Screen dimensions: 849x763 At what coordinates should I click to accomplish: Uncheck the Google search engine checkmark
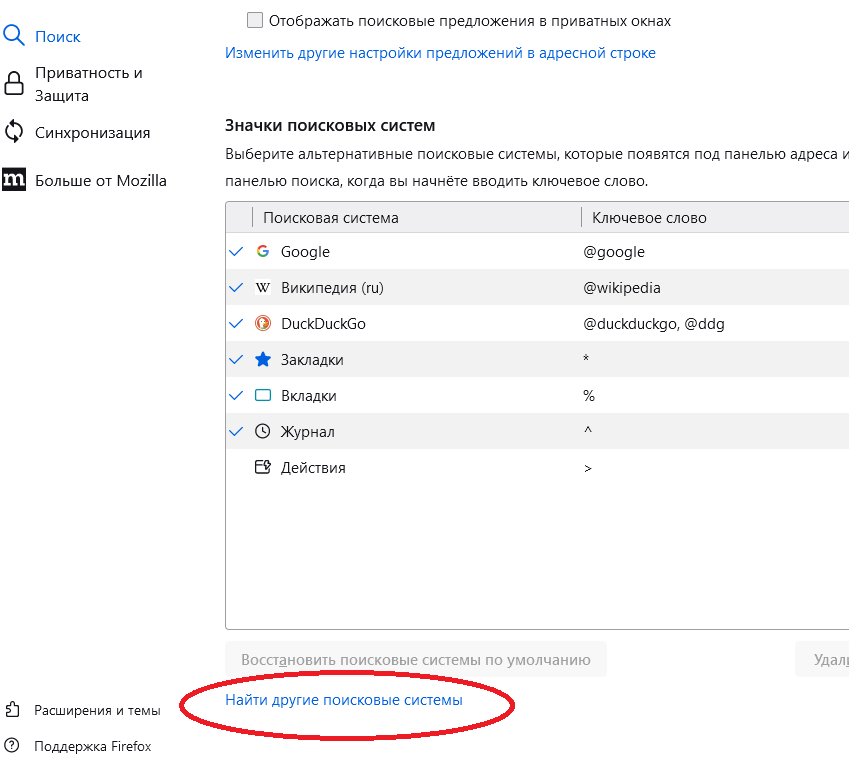(237, 252)
